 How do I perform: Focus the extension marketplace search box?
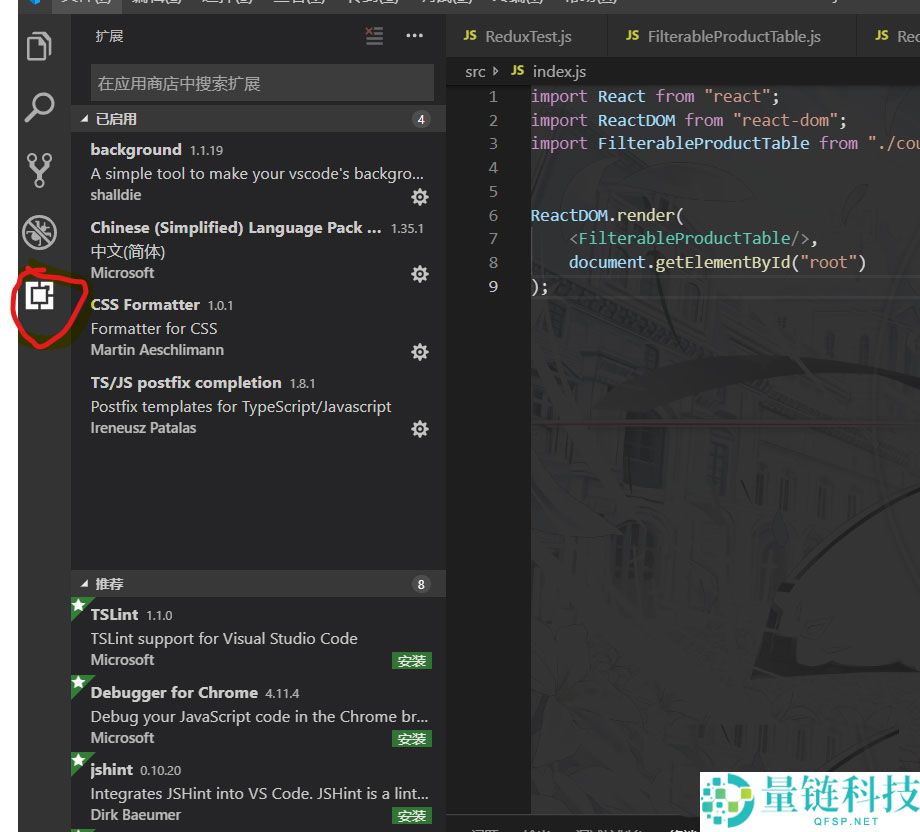tap(262, 83)
